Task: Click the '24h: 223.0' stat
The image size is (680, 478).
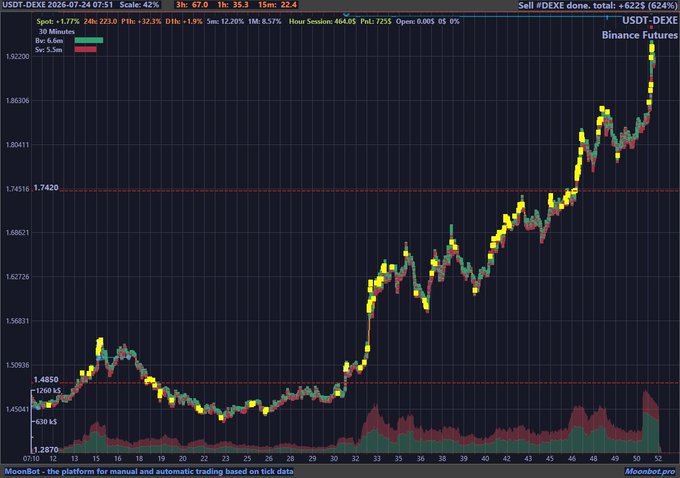Action: pos(100,21)
